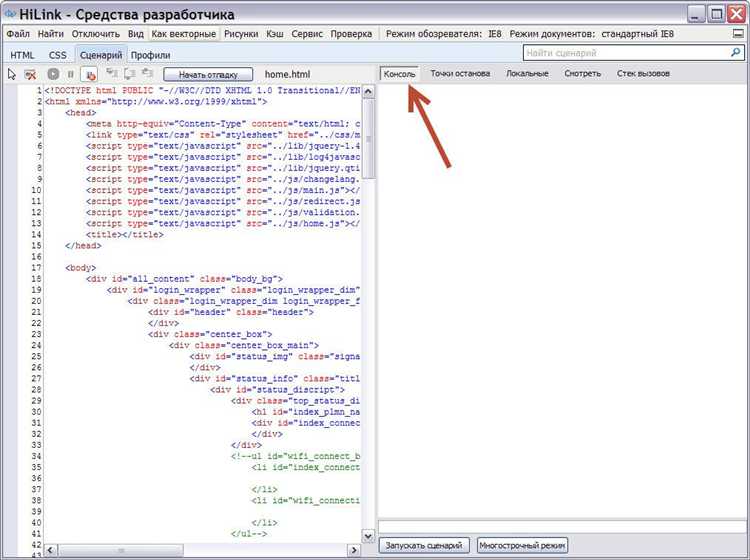This screenshot has width=750, height=560.
Task: Click the vertical scrollbar down arrow in the code pane
Action: tap(368, 536)
